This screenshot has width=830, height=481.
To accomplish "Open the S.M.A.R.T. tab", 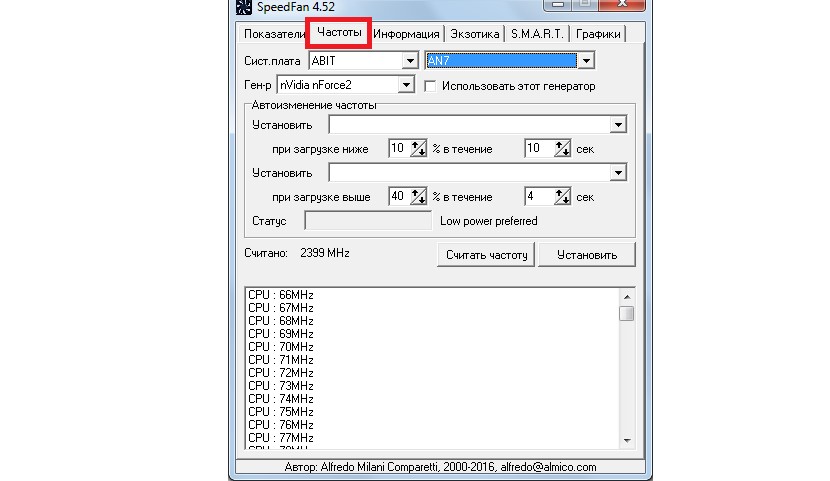I will point(537,34).
